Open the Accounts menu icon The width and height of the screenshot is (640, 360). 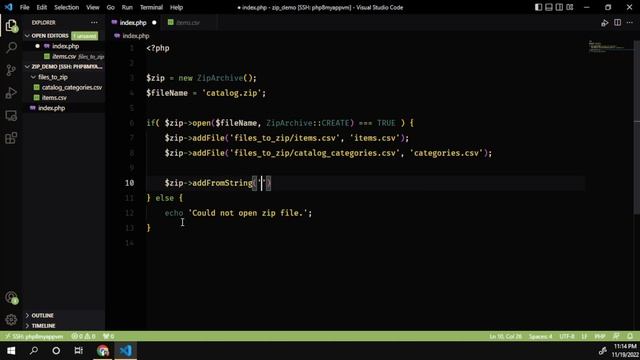[x=11, y=298]
